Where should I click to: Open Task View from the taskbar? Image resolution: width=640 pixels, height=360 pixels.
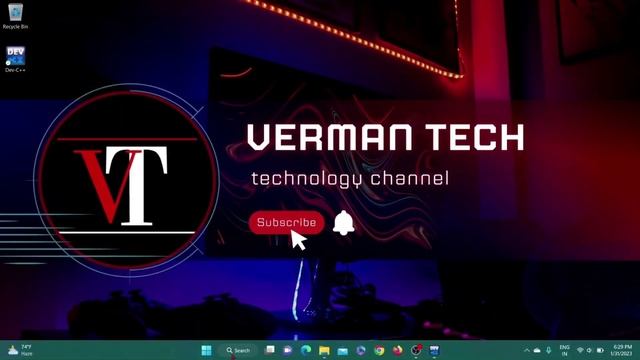[x=270, y=350]
